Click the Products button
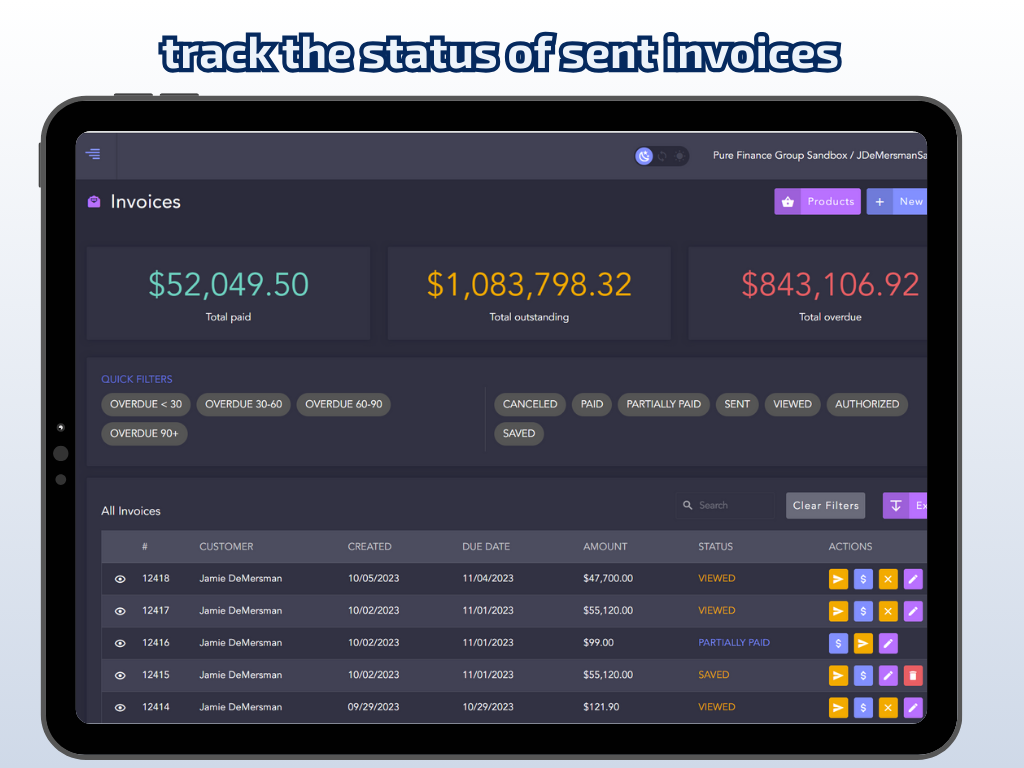 [817, 202]
